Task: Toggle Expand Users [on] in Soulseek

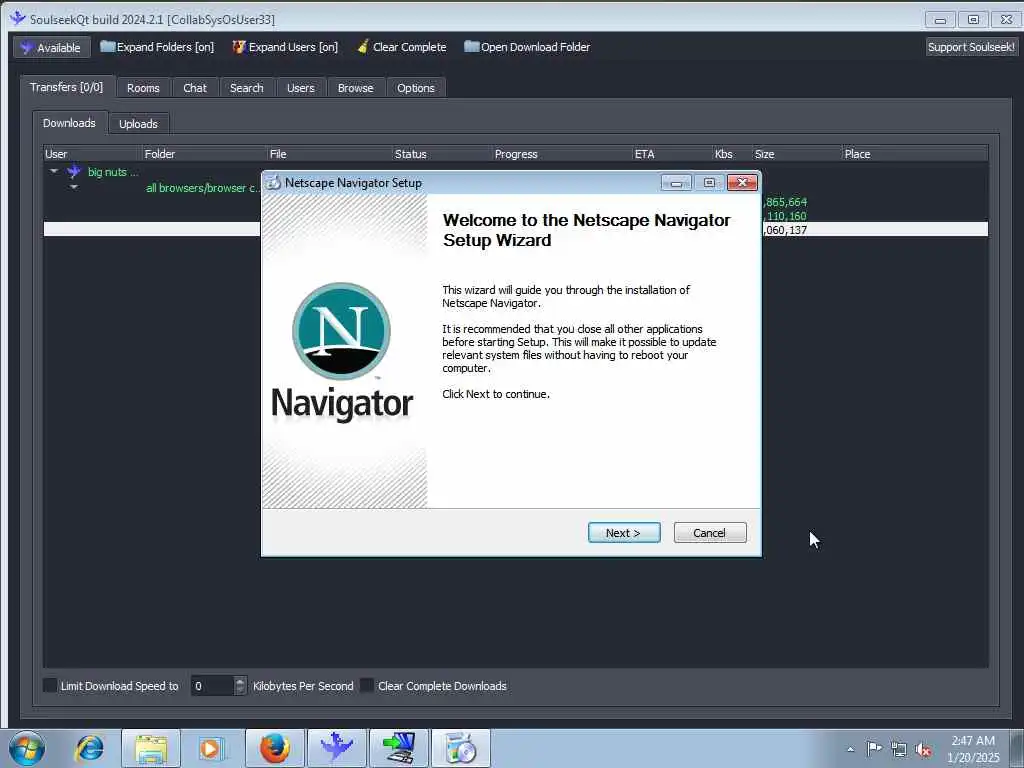Action: coord(285,47)
